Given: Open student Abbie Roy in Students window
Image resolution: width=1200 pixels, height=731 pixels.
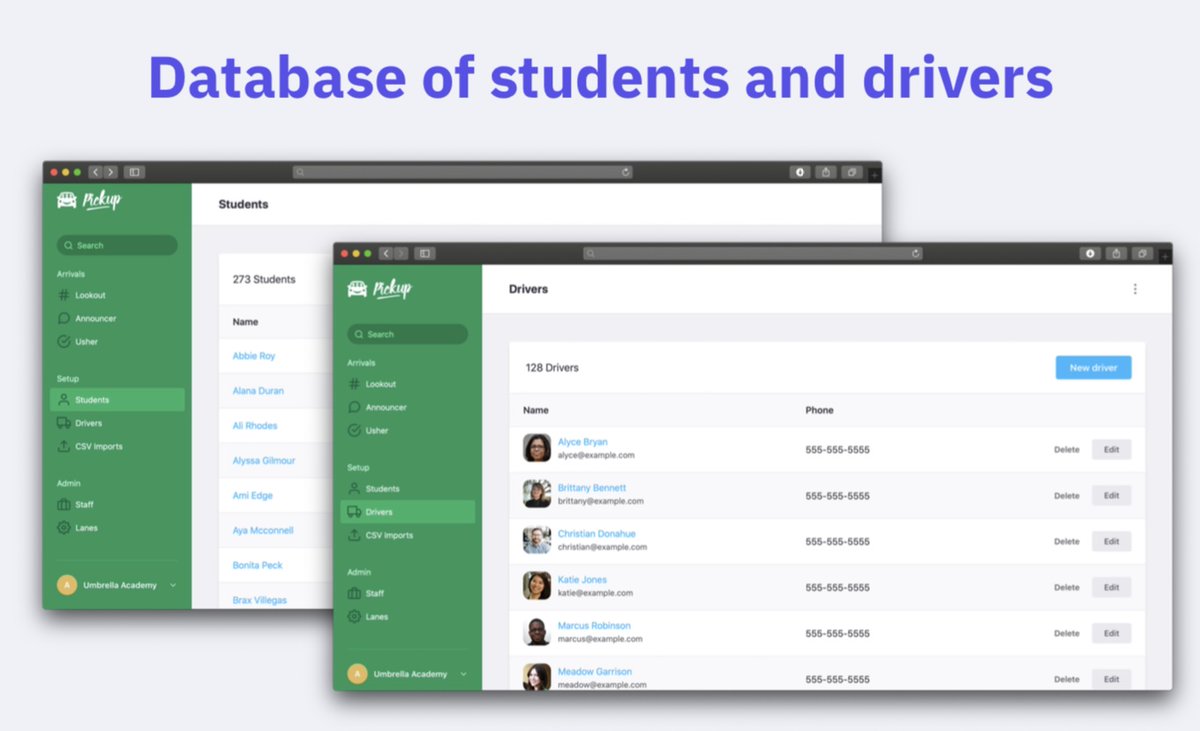Looking at the screenshot, I should tap(254, 356).
